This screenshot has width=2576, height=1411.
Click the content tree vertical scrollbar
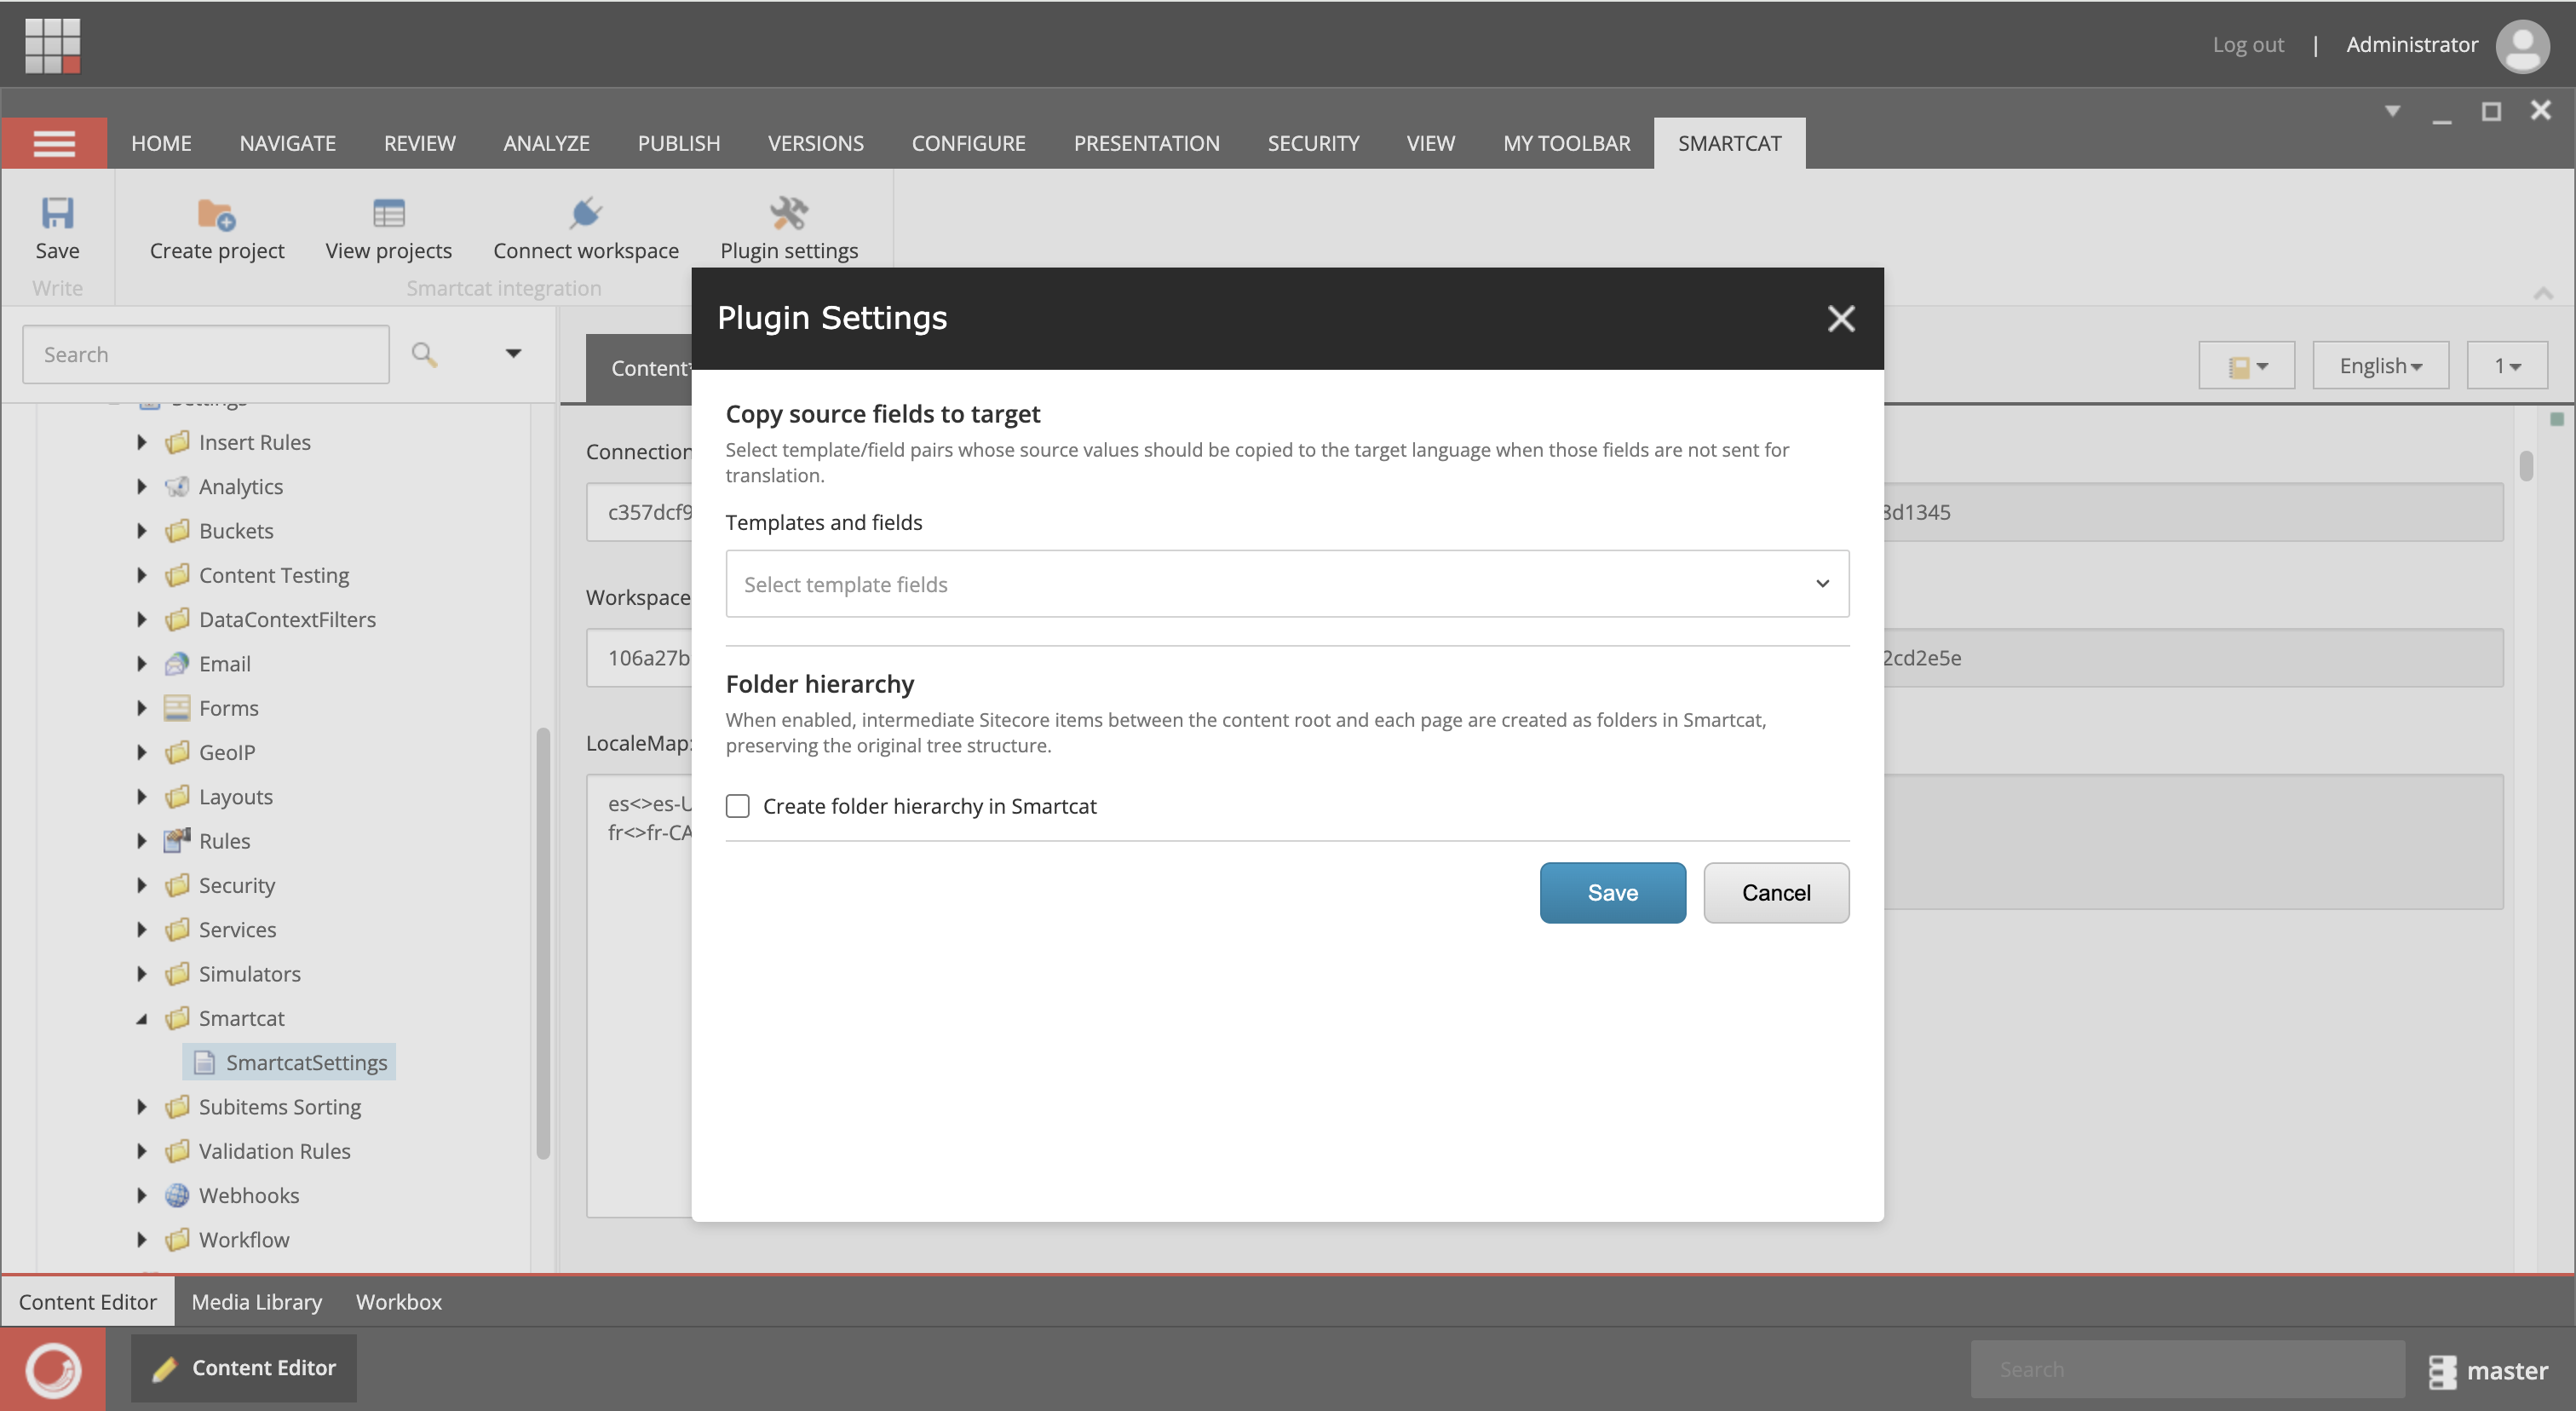click(543, 943)
